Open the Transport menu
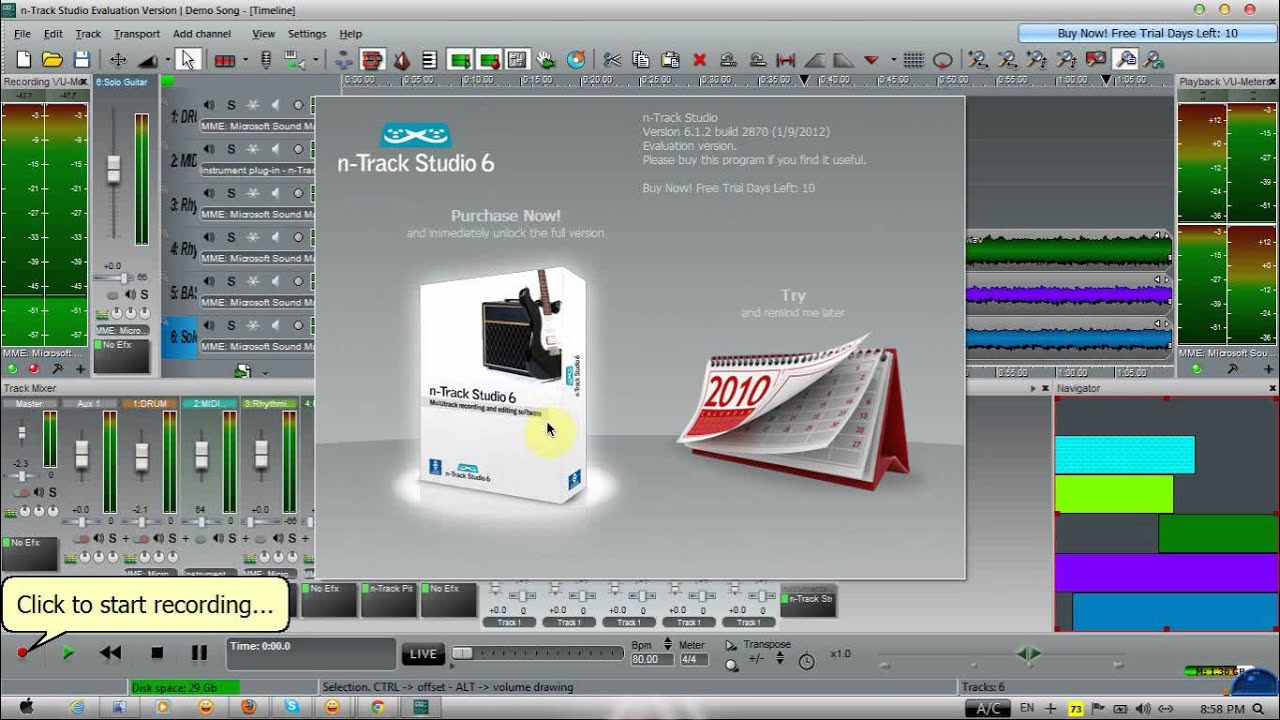1280x720 pixels. point(137,34)
